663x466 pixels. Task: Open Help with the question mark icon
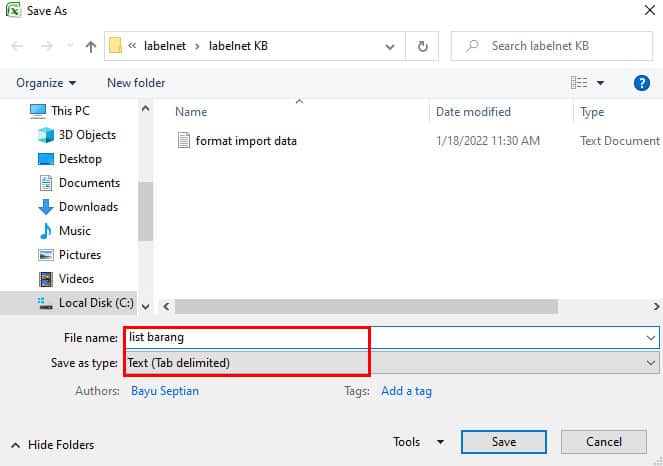pos(641,83)
